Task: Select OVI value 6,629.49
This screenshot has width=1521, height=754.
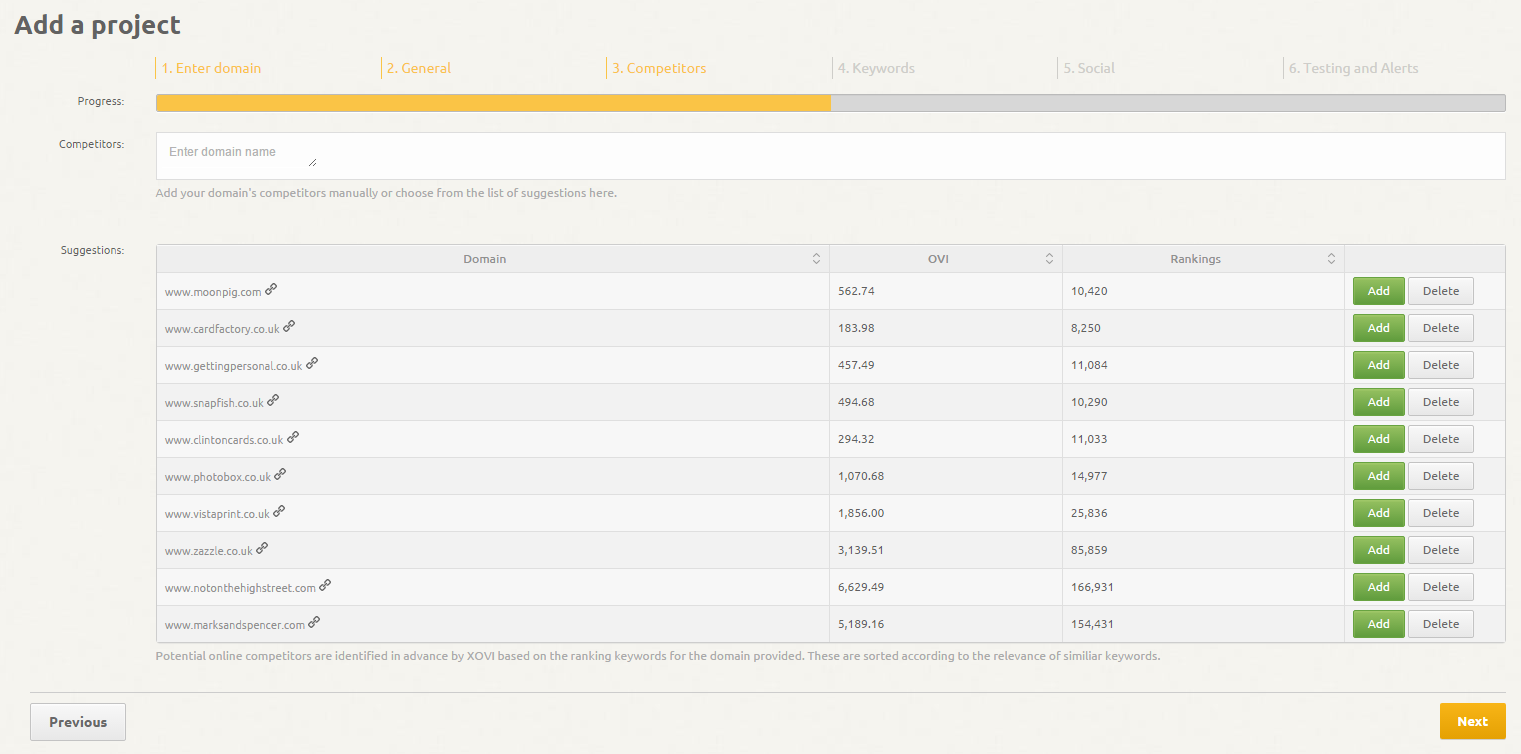Action: coord(861,587)
